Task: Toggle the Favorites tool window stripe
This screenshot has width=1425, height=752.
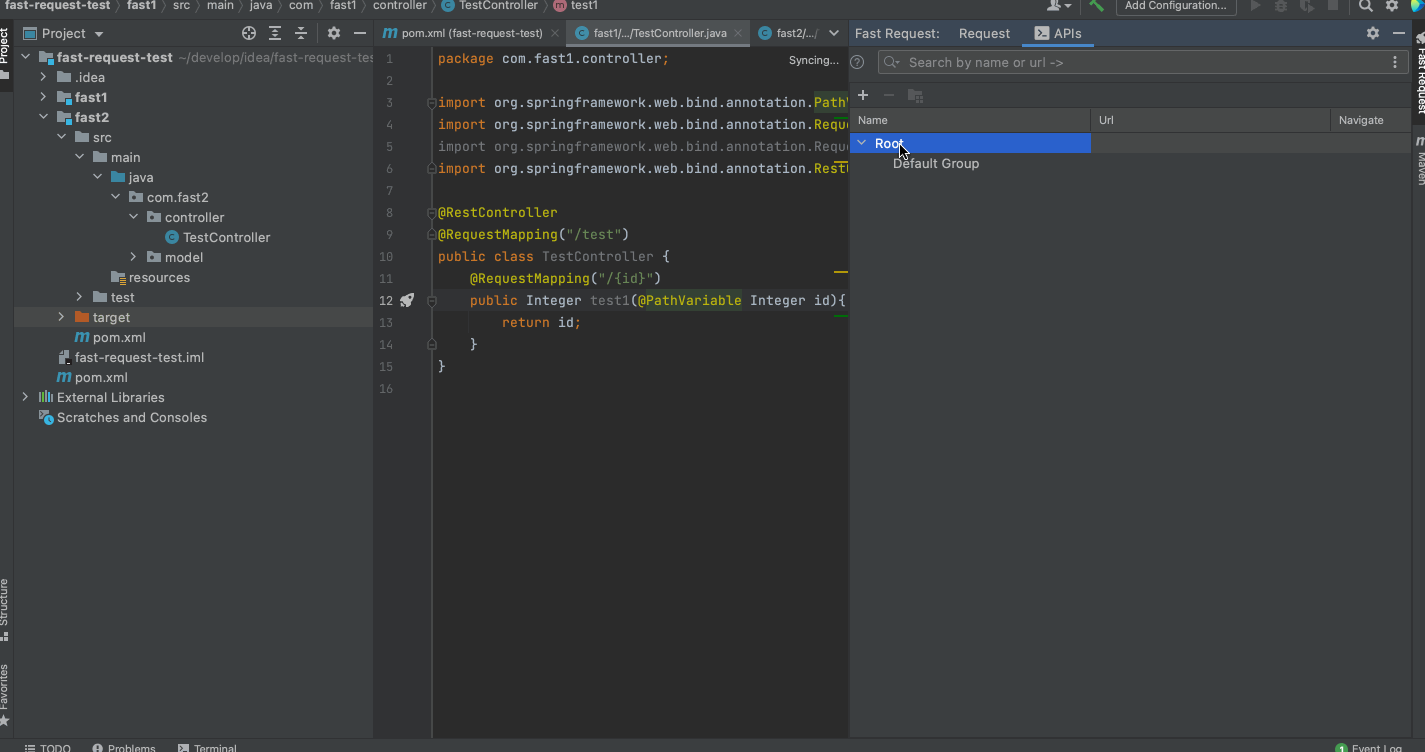Action: 5,688
